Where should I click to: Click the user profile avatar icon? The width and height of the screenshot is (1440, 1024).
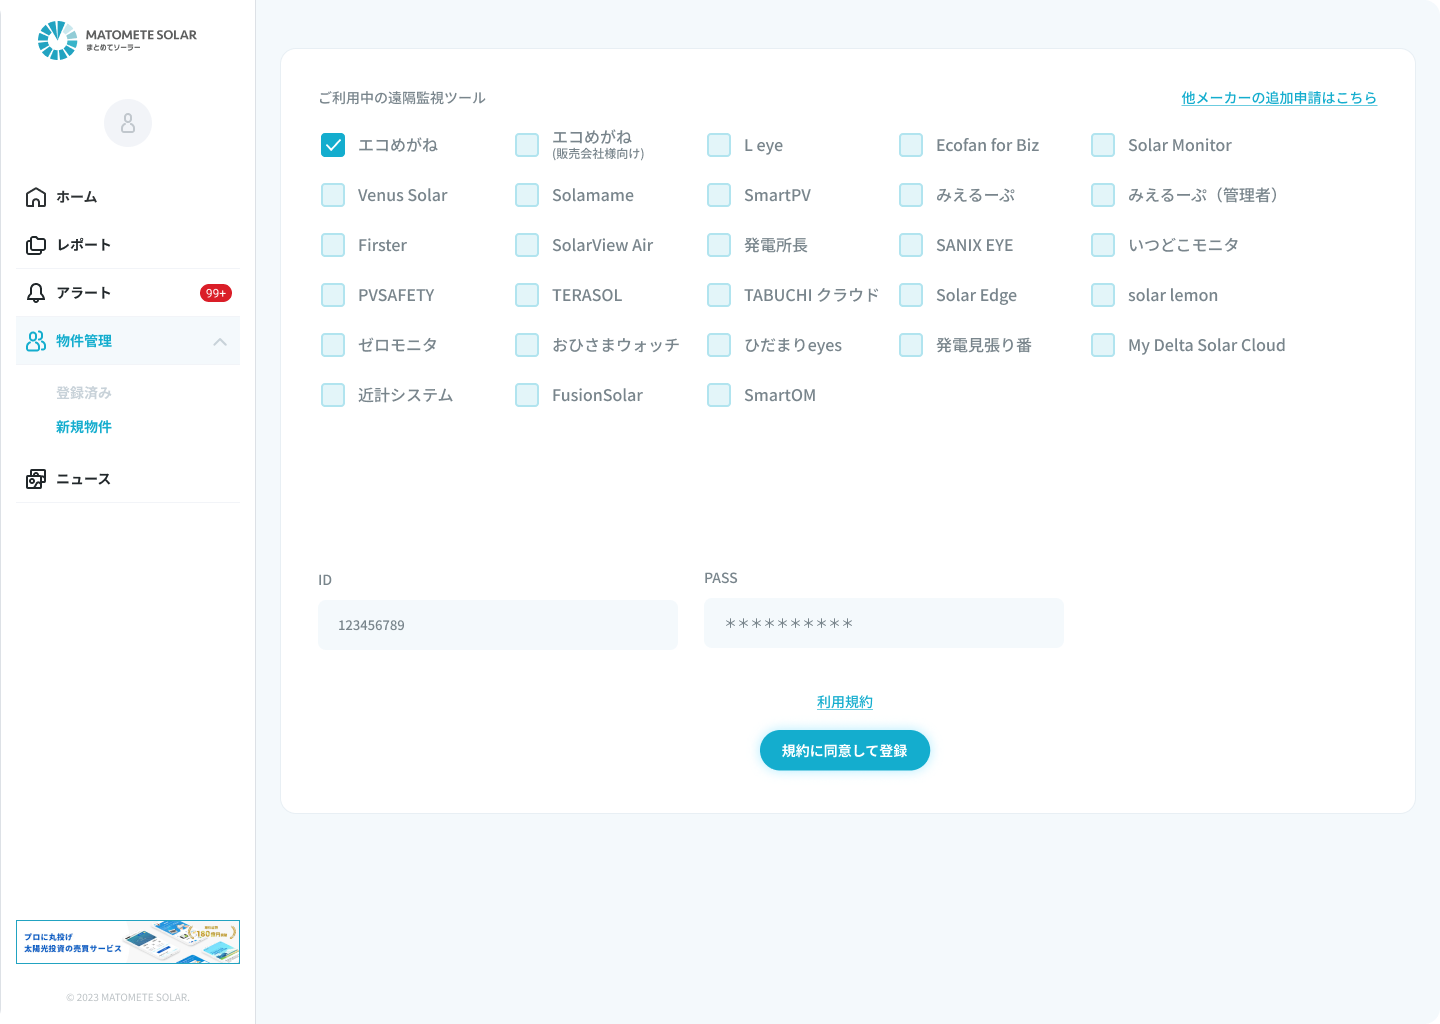click(127, 122)
